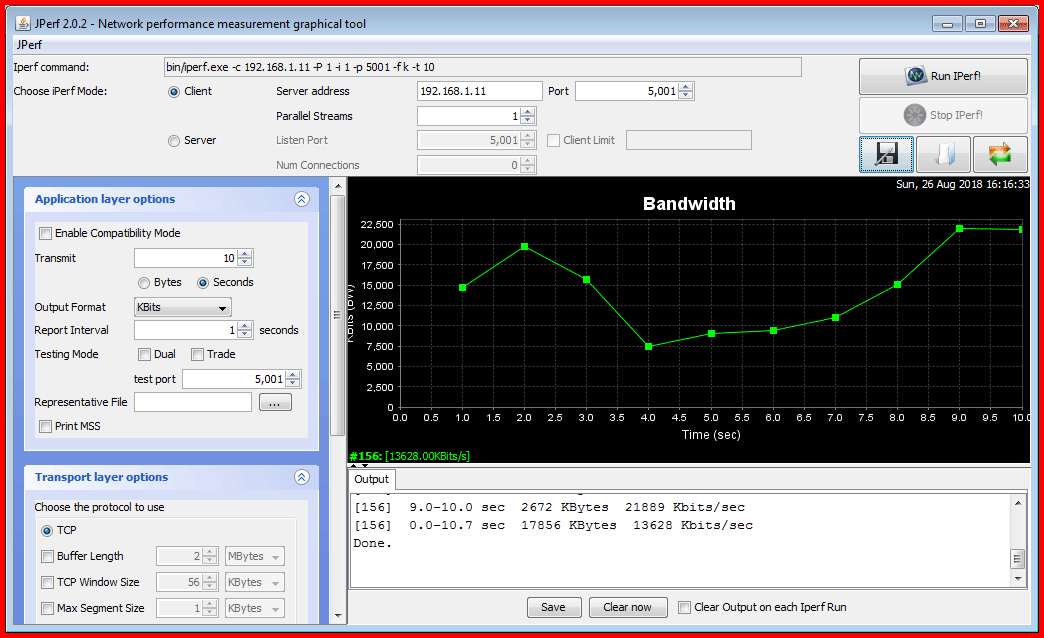The height and width of the screenshot is (638, 1044).
Task: Click the 'Done.' output line
Action: pos(372,543)
